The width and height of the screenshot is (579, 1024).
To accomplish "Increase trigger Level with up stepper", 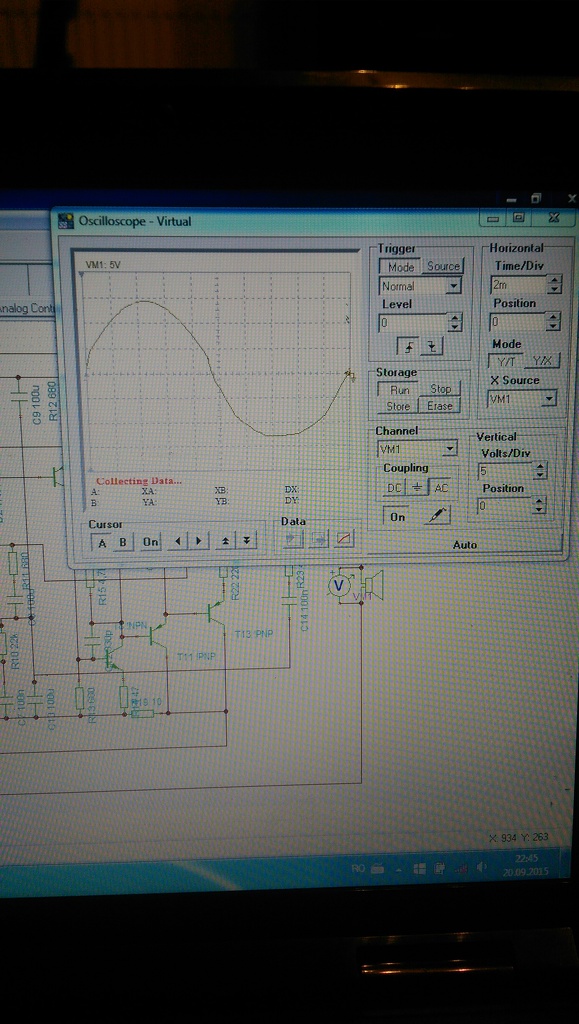I will coord(456,318).
